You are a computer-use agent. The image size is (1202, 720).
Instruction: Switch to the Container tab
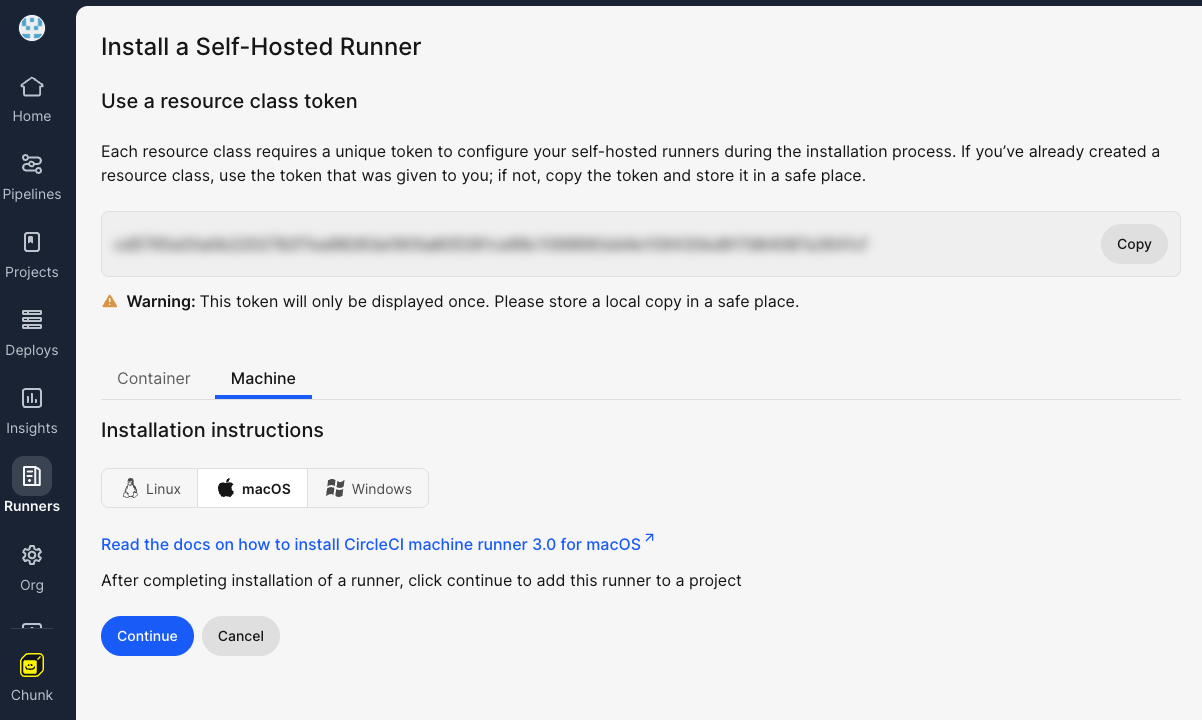coord(154,379)
